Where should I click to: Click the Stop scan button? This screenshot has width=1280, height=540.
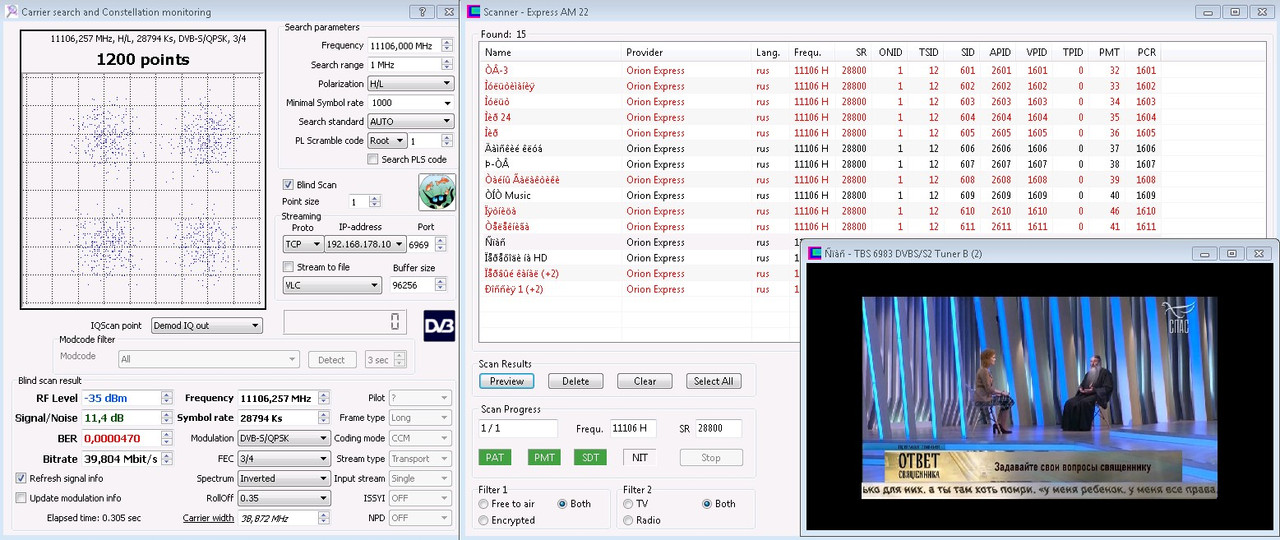[x=710, y=457]
